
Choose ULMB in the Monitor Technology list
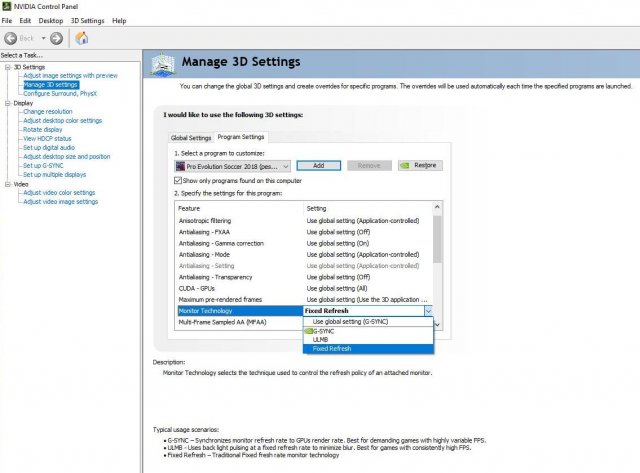point(322,339)
